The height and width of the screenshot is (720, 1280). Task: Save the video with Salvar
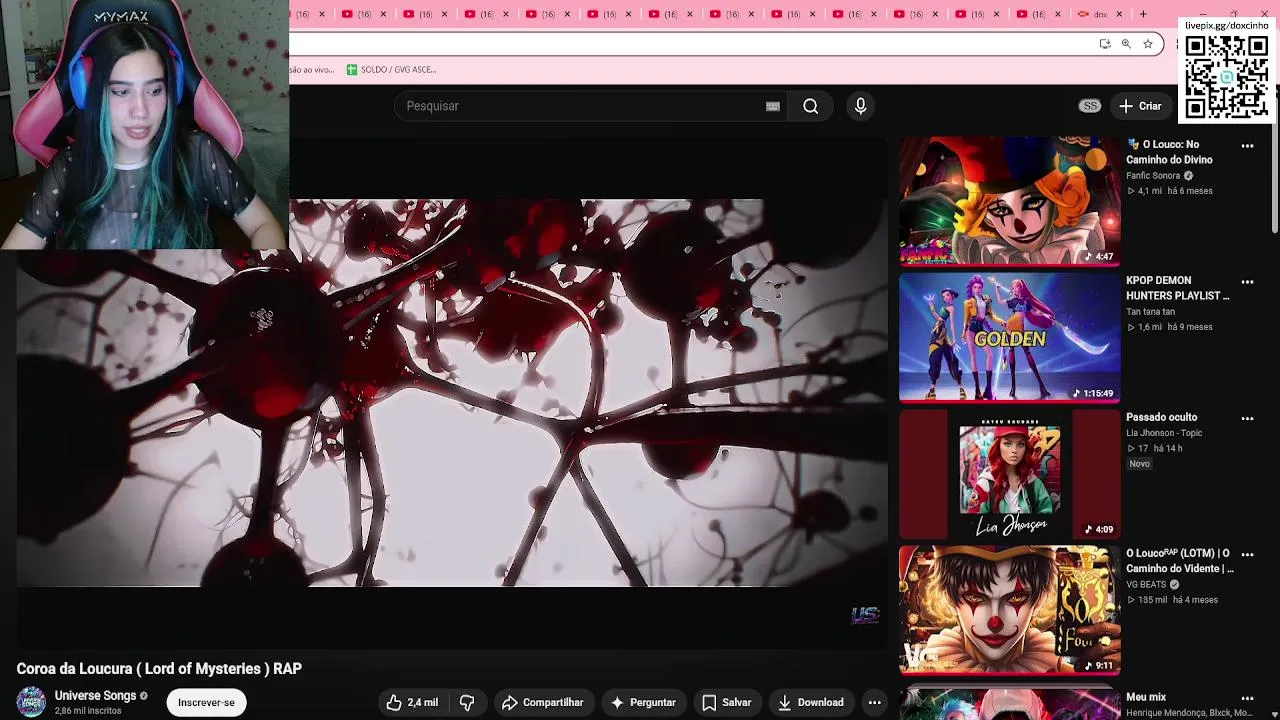pos(727,702)
